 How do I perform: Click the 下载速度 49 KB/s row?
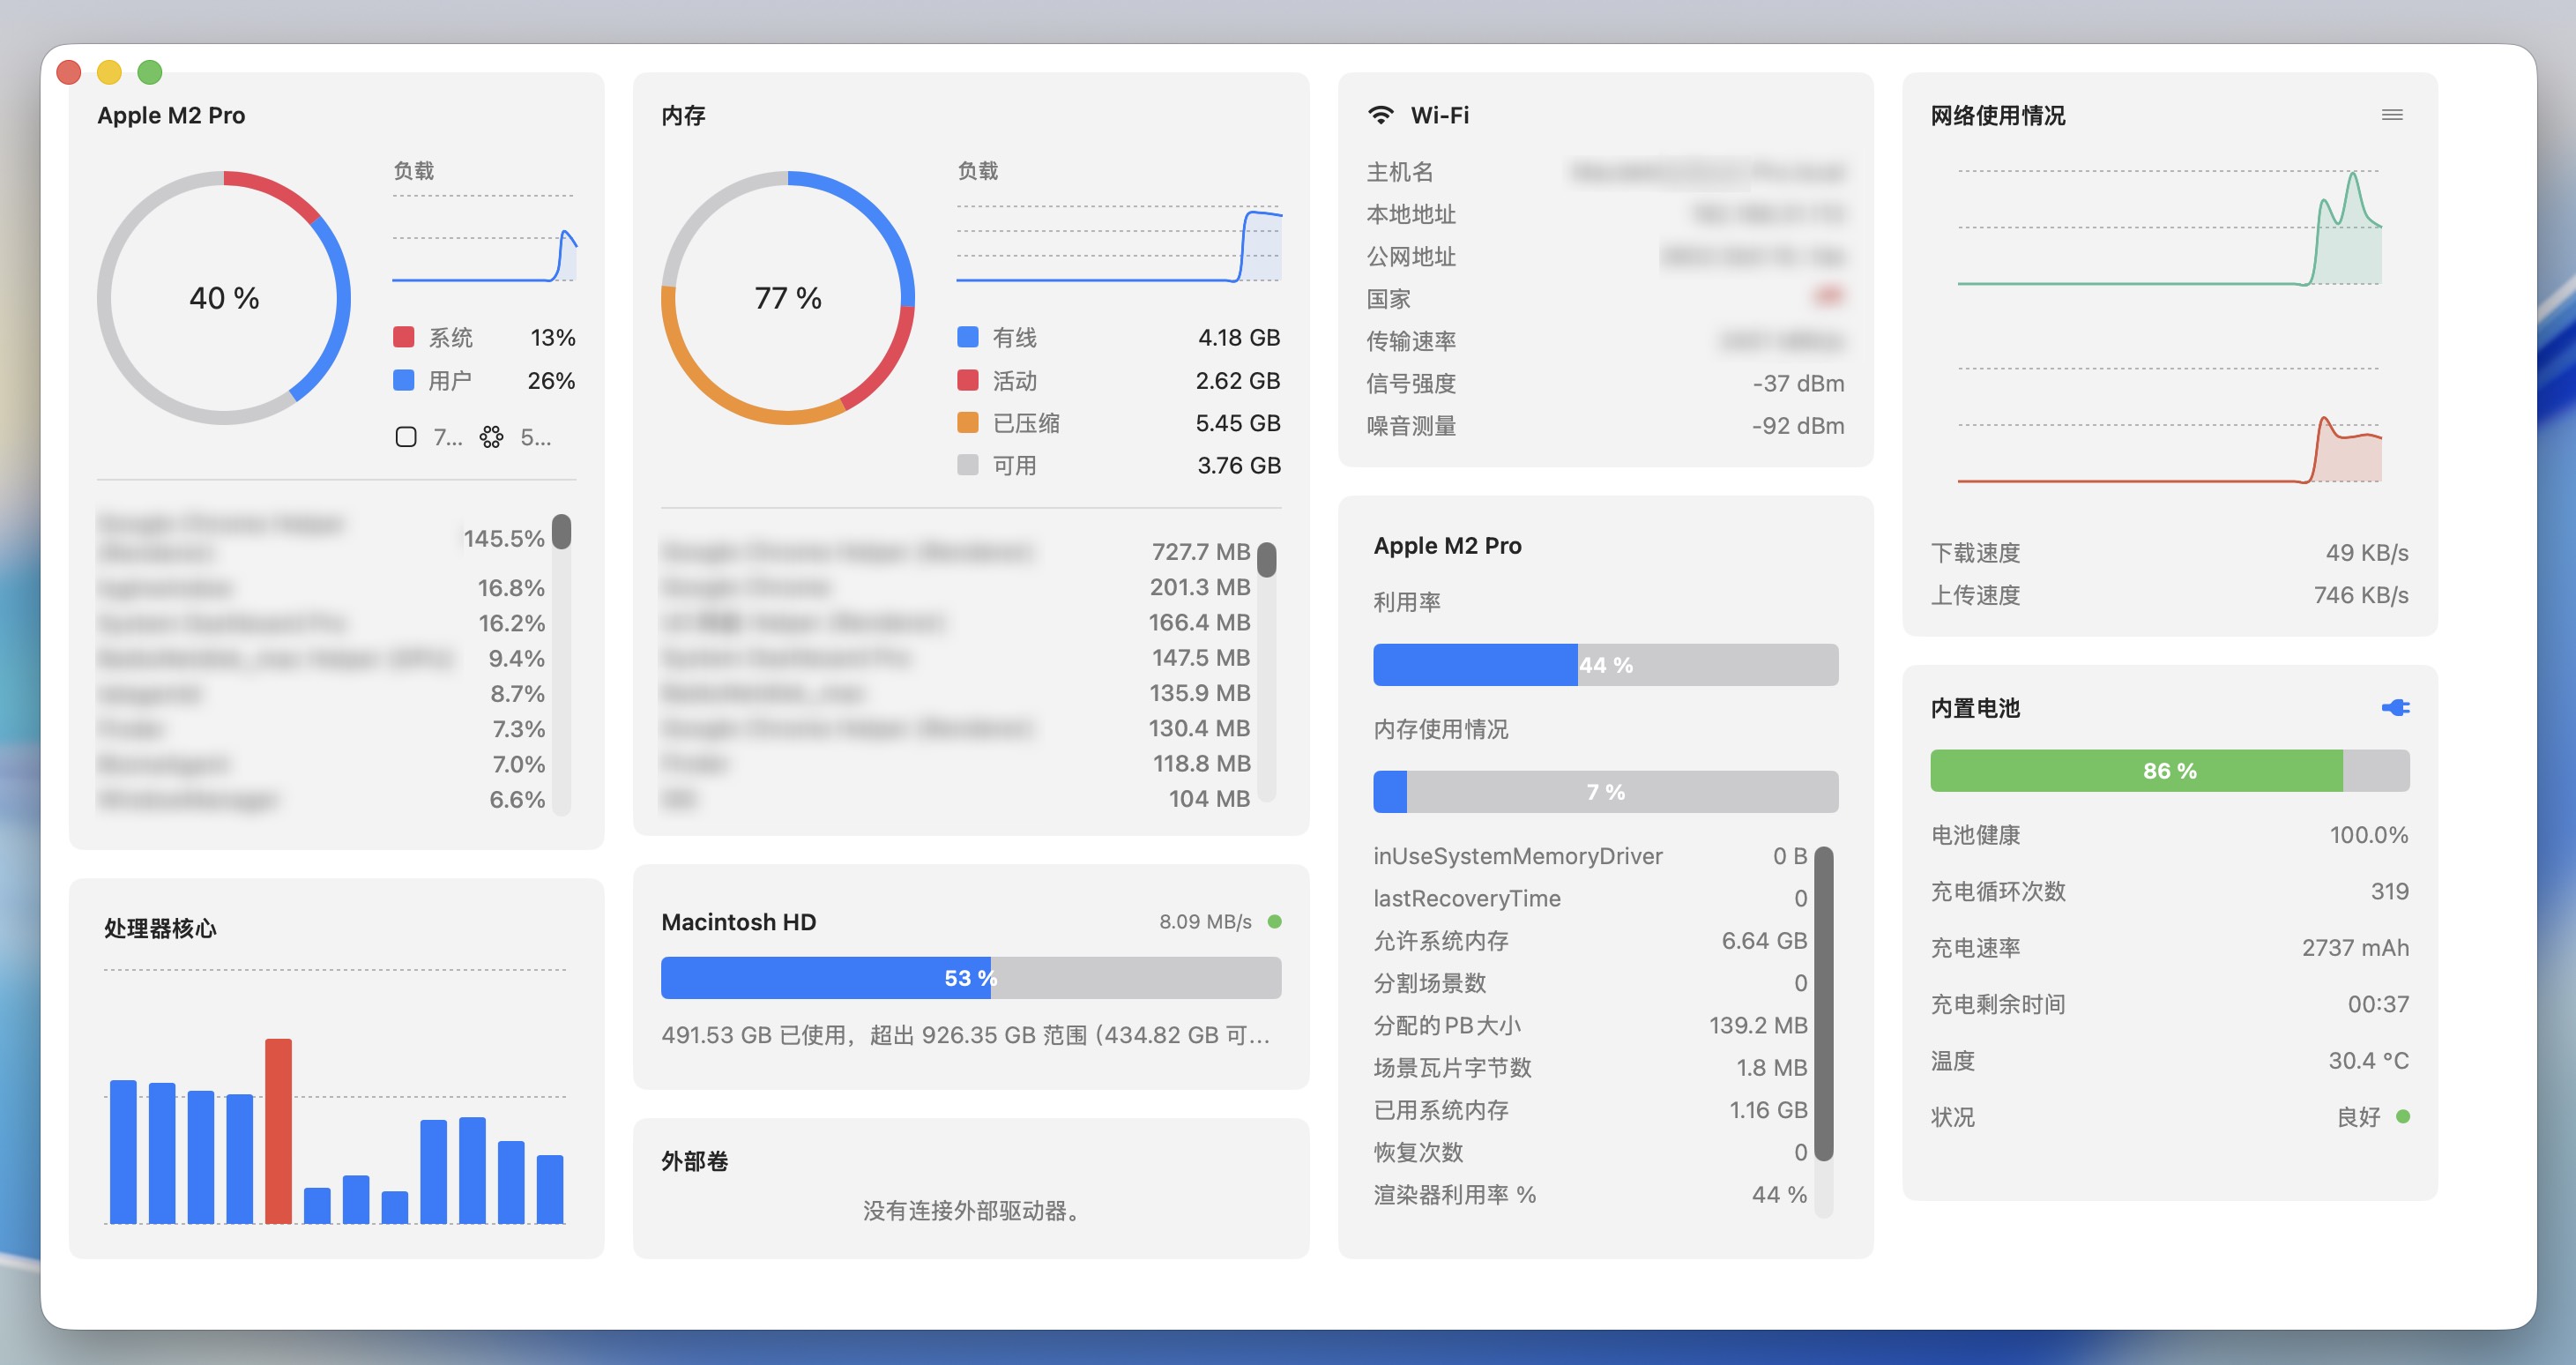(x=2168, y=553)
